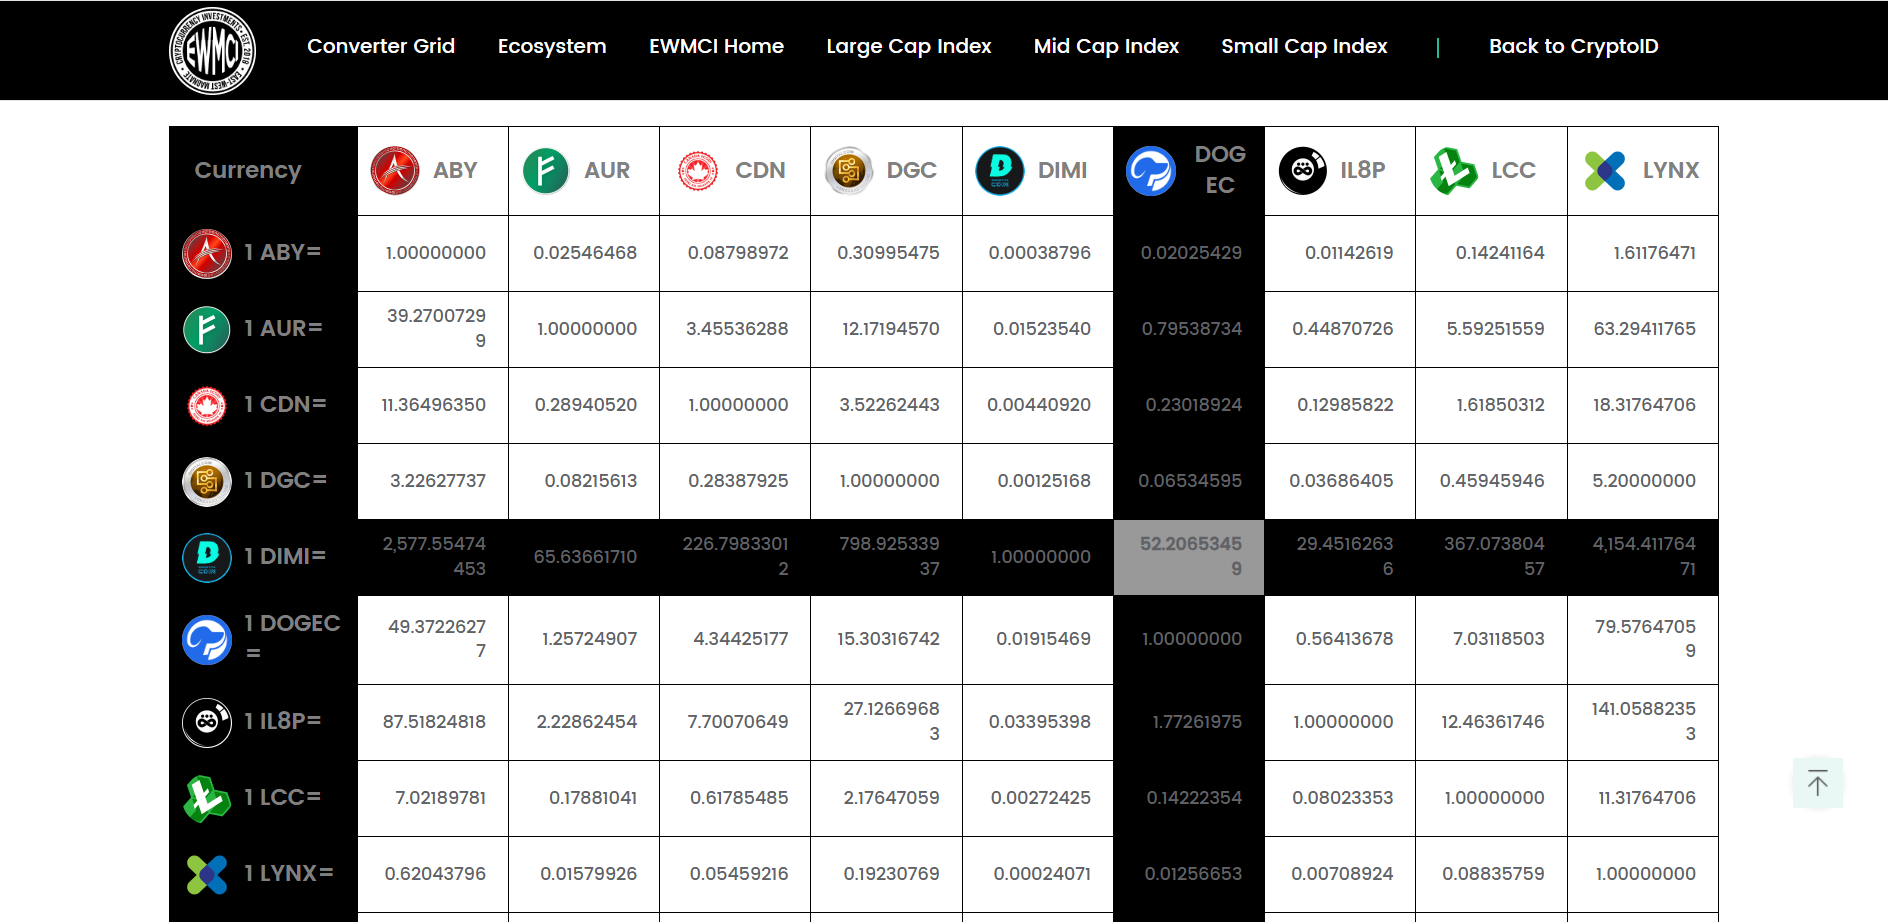Click the AUR column header label
1888x922 pixels.
pos(607,170)
